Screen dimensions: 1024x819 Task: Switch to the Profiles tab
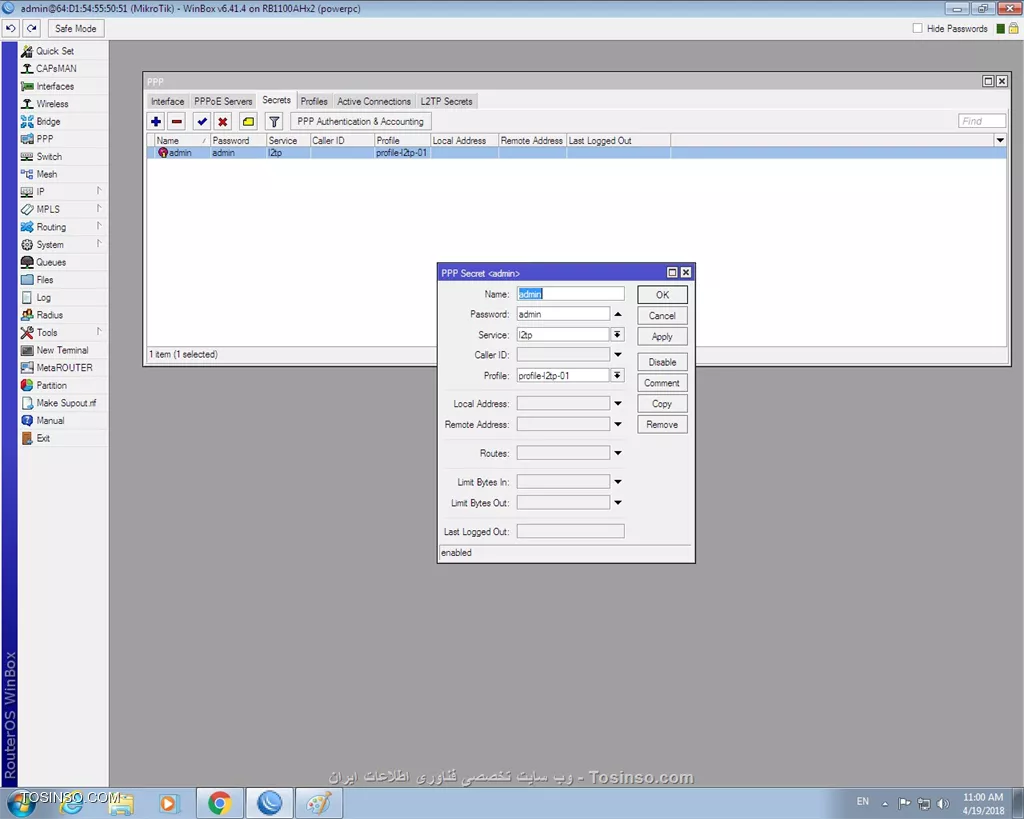click(313, 101)
